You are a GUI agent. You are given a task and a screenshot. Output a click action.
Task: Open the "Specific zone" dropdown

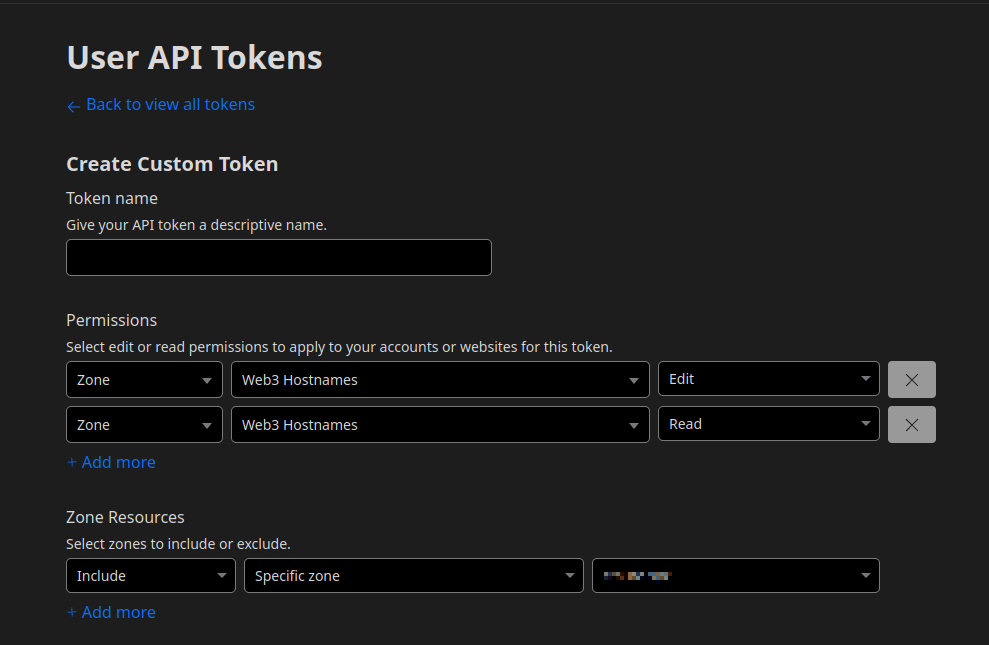coord(413,575)
